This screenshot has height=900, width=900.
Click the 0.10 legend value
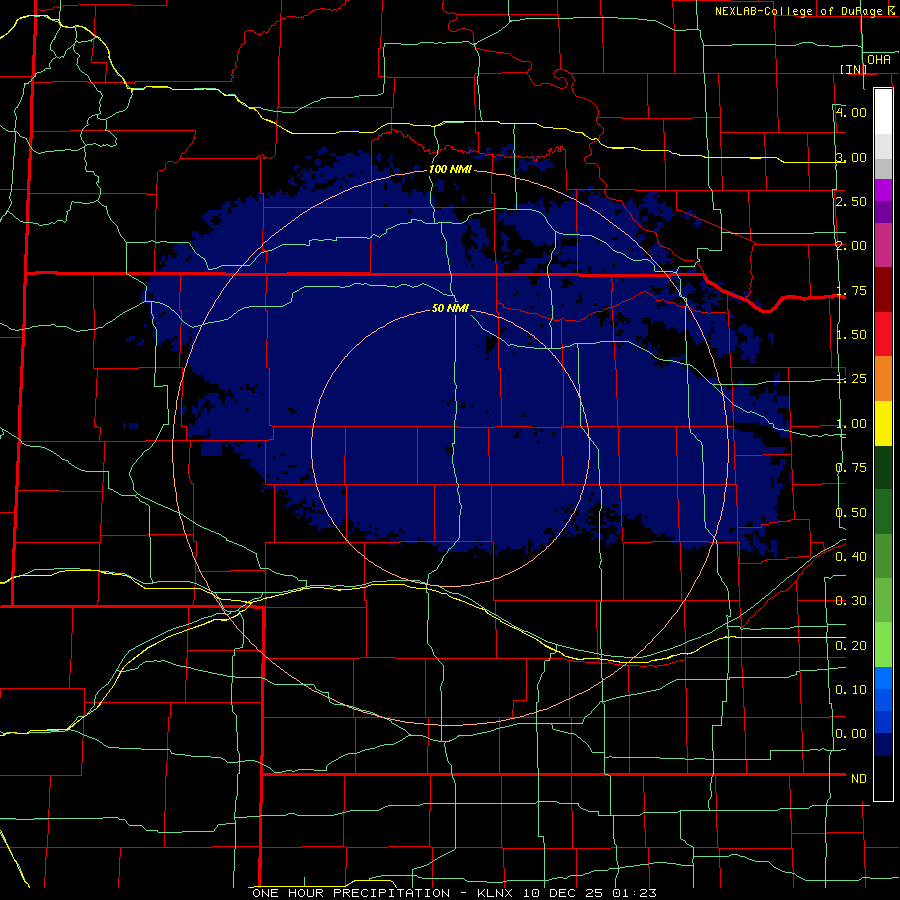[851, 689]
